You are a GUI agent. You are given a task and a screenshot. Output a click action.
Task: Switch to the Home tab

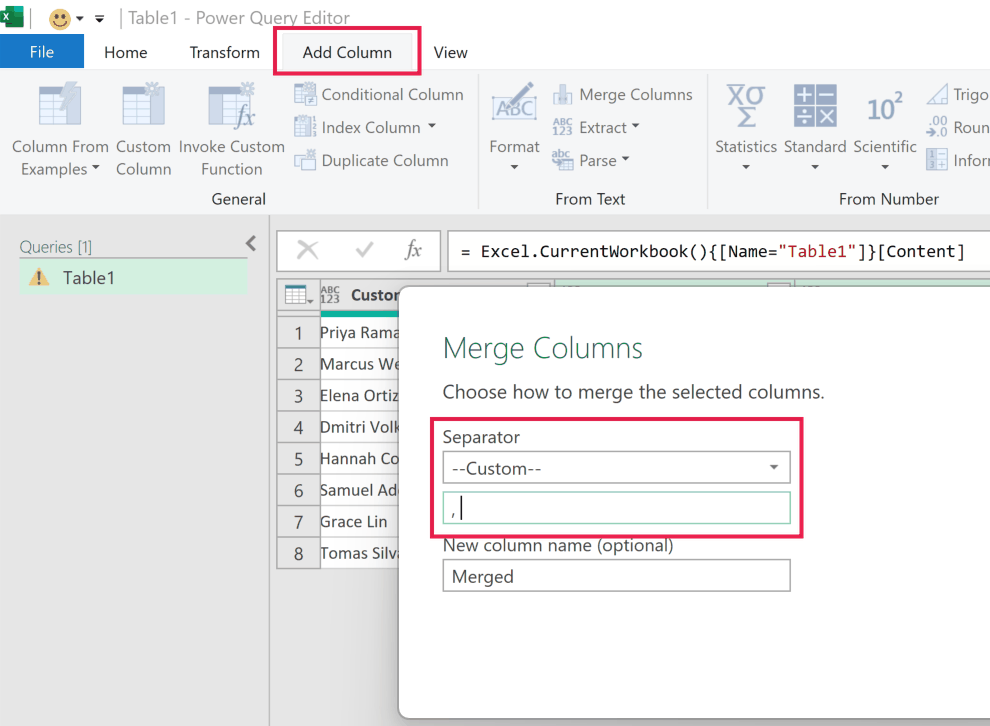coord(126,52)
